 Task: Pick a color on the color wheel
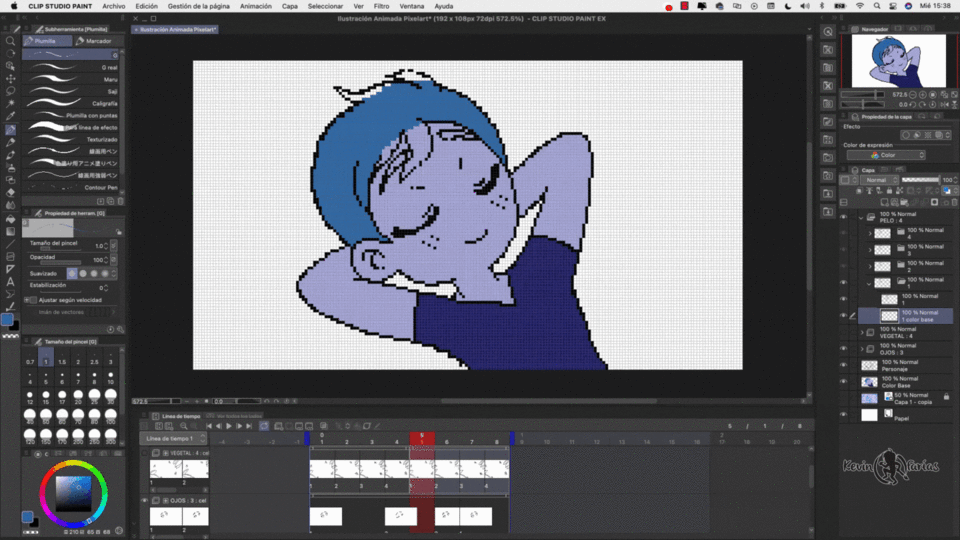pyautogui.click(x=73, y=494)
